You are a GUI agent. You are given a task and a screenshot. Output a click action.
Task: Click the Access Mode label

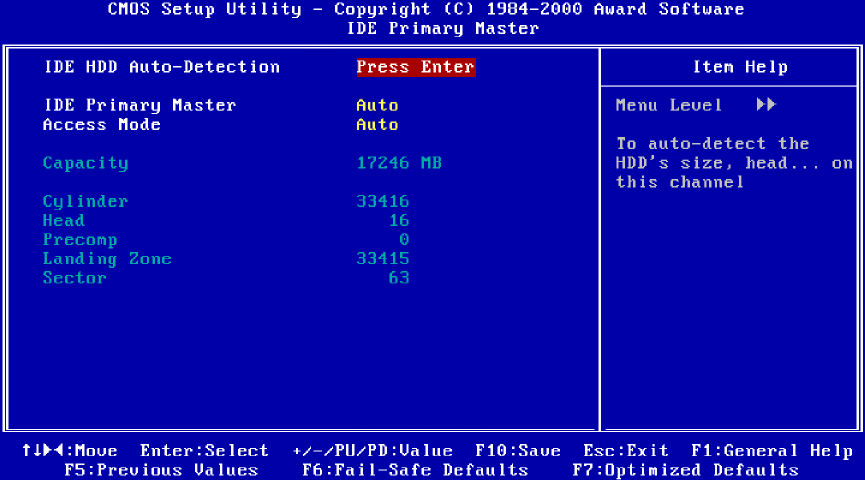(102, 125)
